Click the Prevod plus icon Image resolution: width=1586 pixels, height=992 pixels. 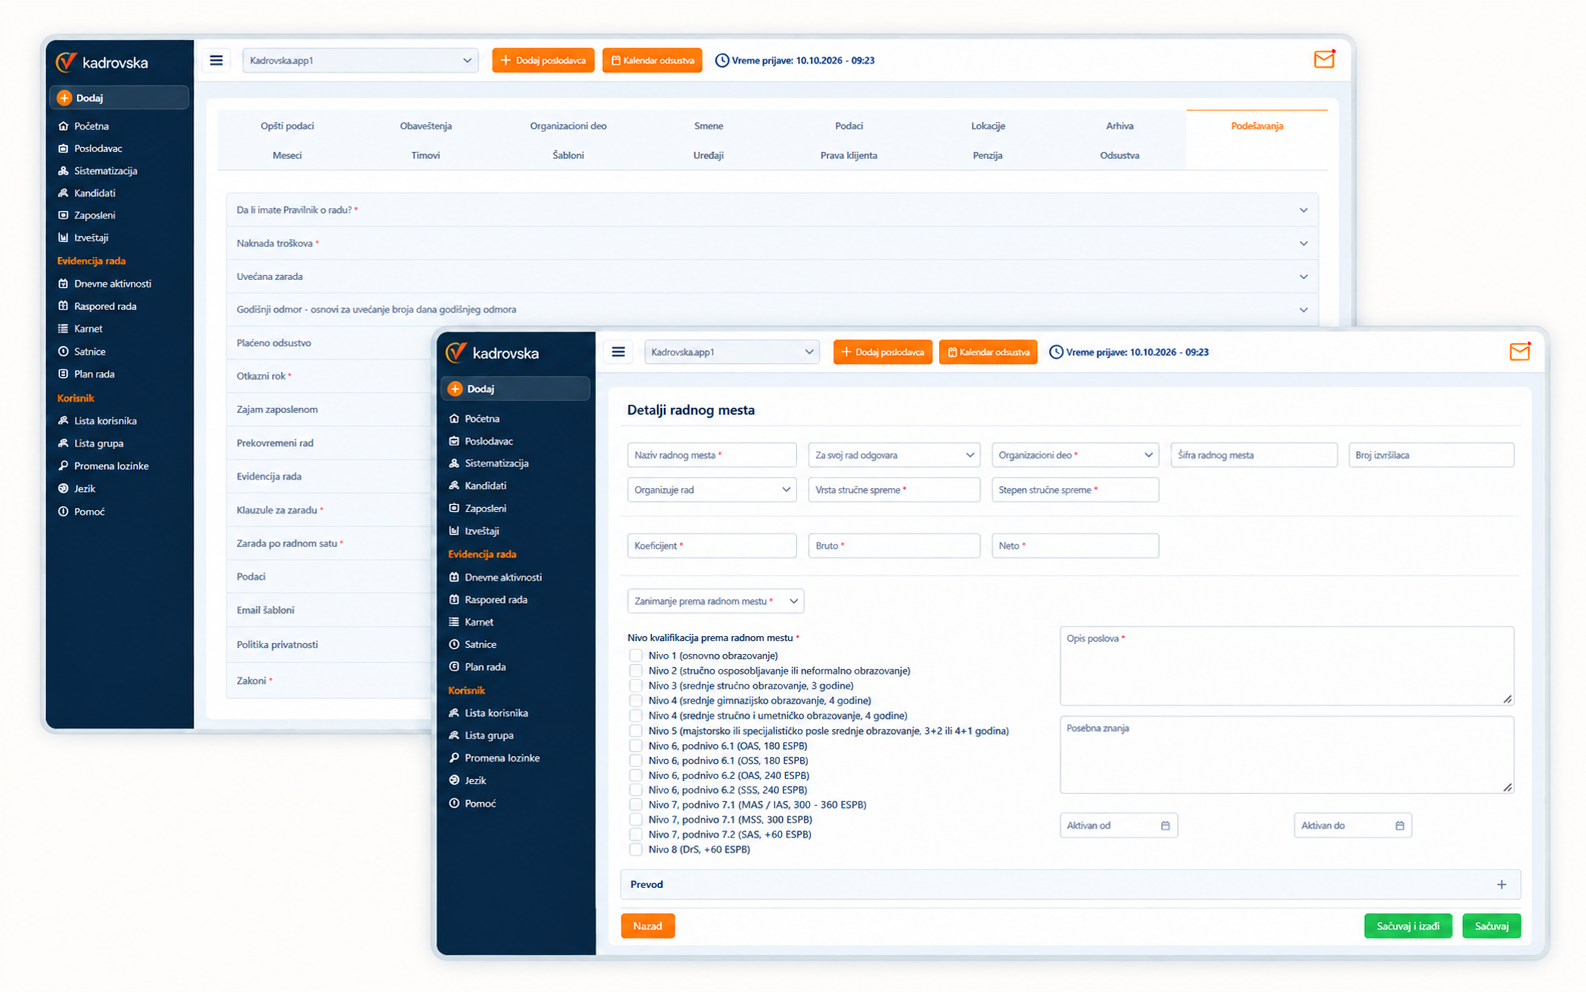pyautogui.click(x=1501, y=885)
